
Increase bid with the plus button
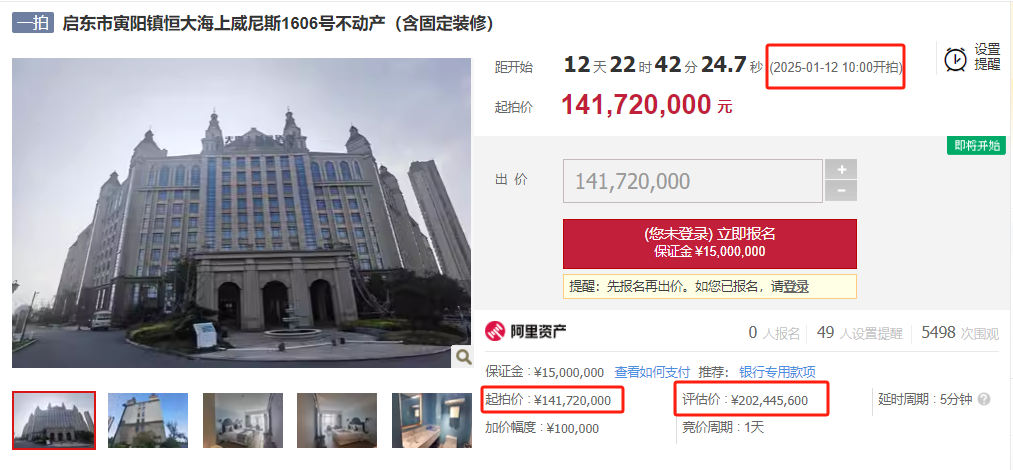point(841,169)
